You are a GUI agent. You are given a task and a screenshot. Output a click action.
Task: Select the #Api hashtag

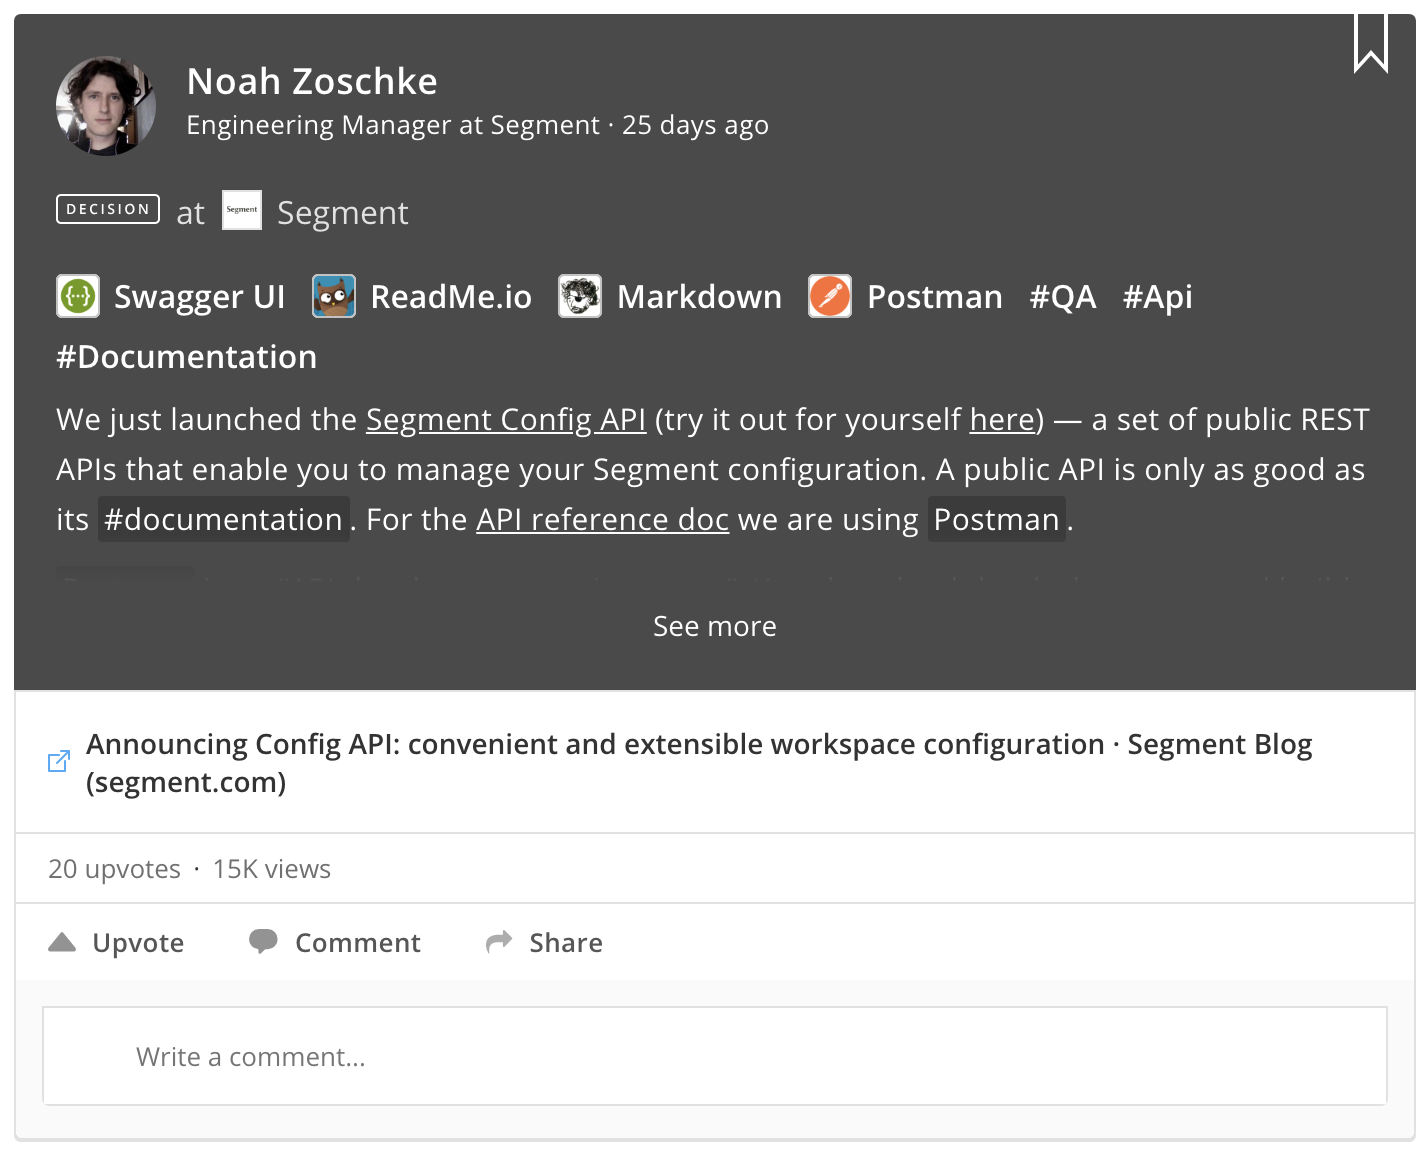pyautogui.click(x=1158, y=297)
